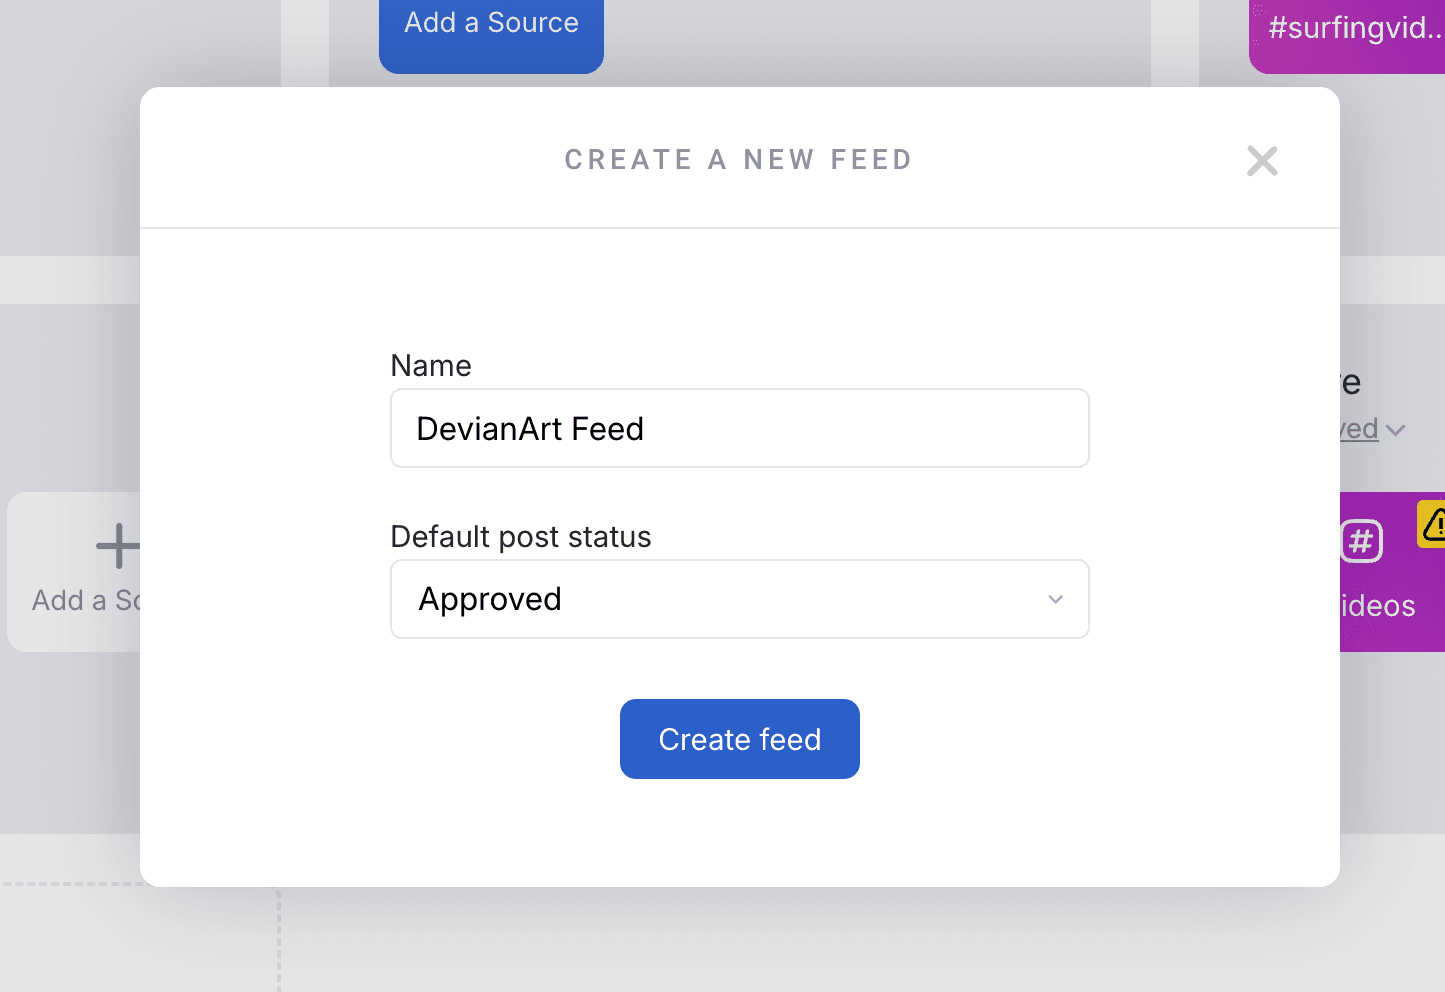Click the Default post status label
This screenshot has height=992, width=1445.
pyautogui.click(x=520, y=536)
